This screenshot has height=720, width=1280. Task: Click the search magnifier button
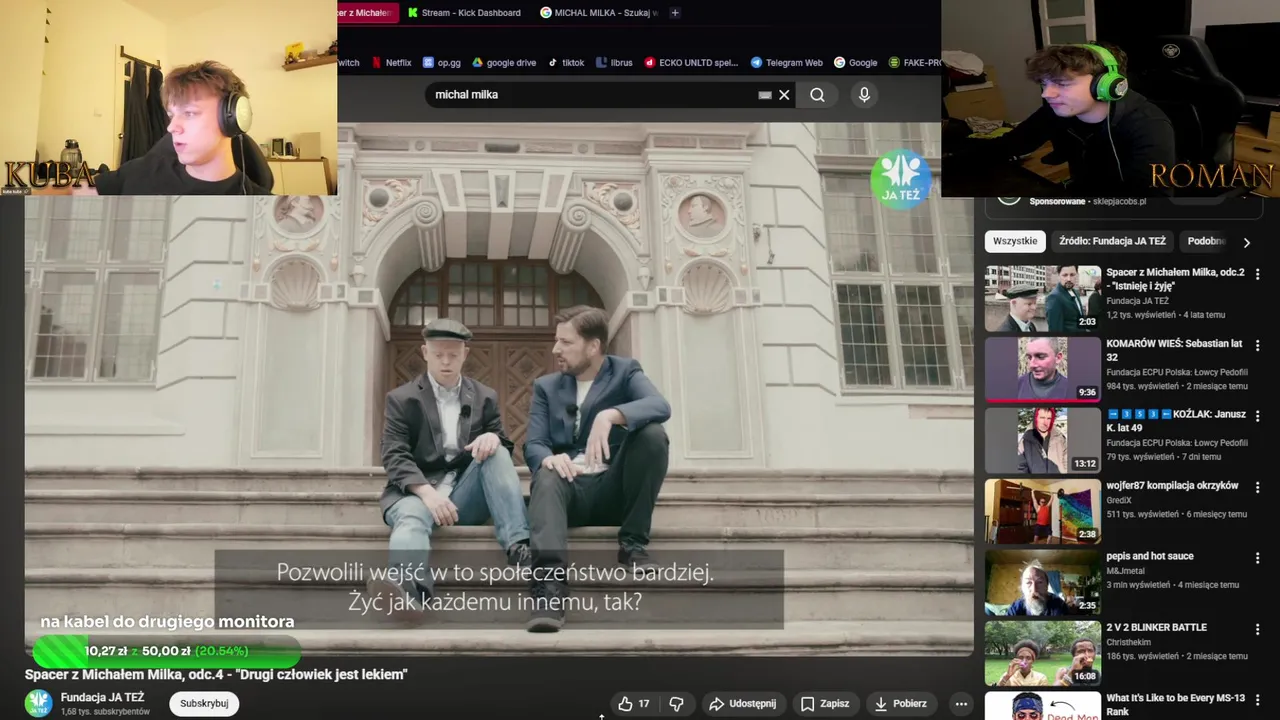click(817, 95)
